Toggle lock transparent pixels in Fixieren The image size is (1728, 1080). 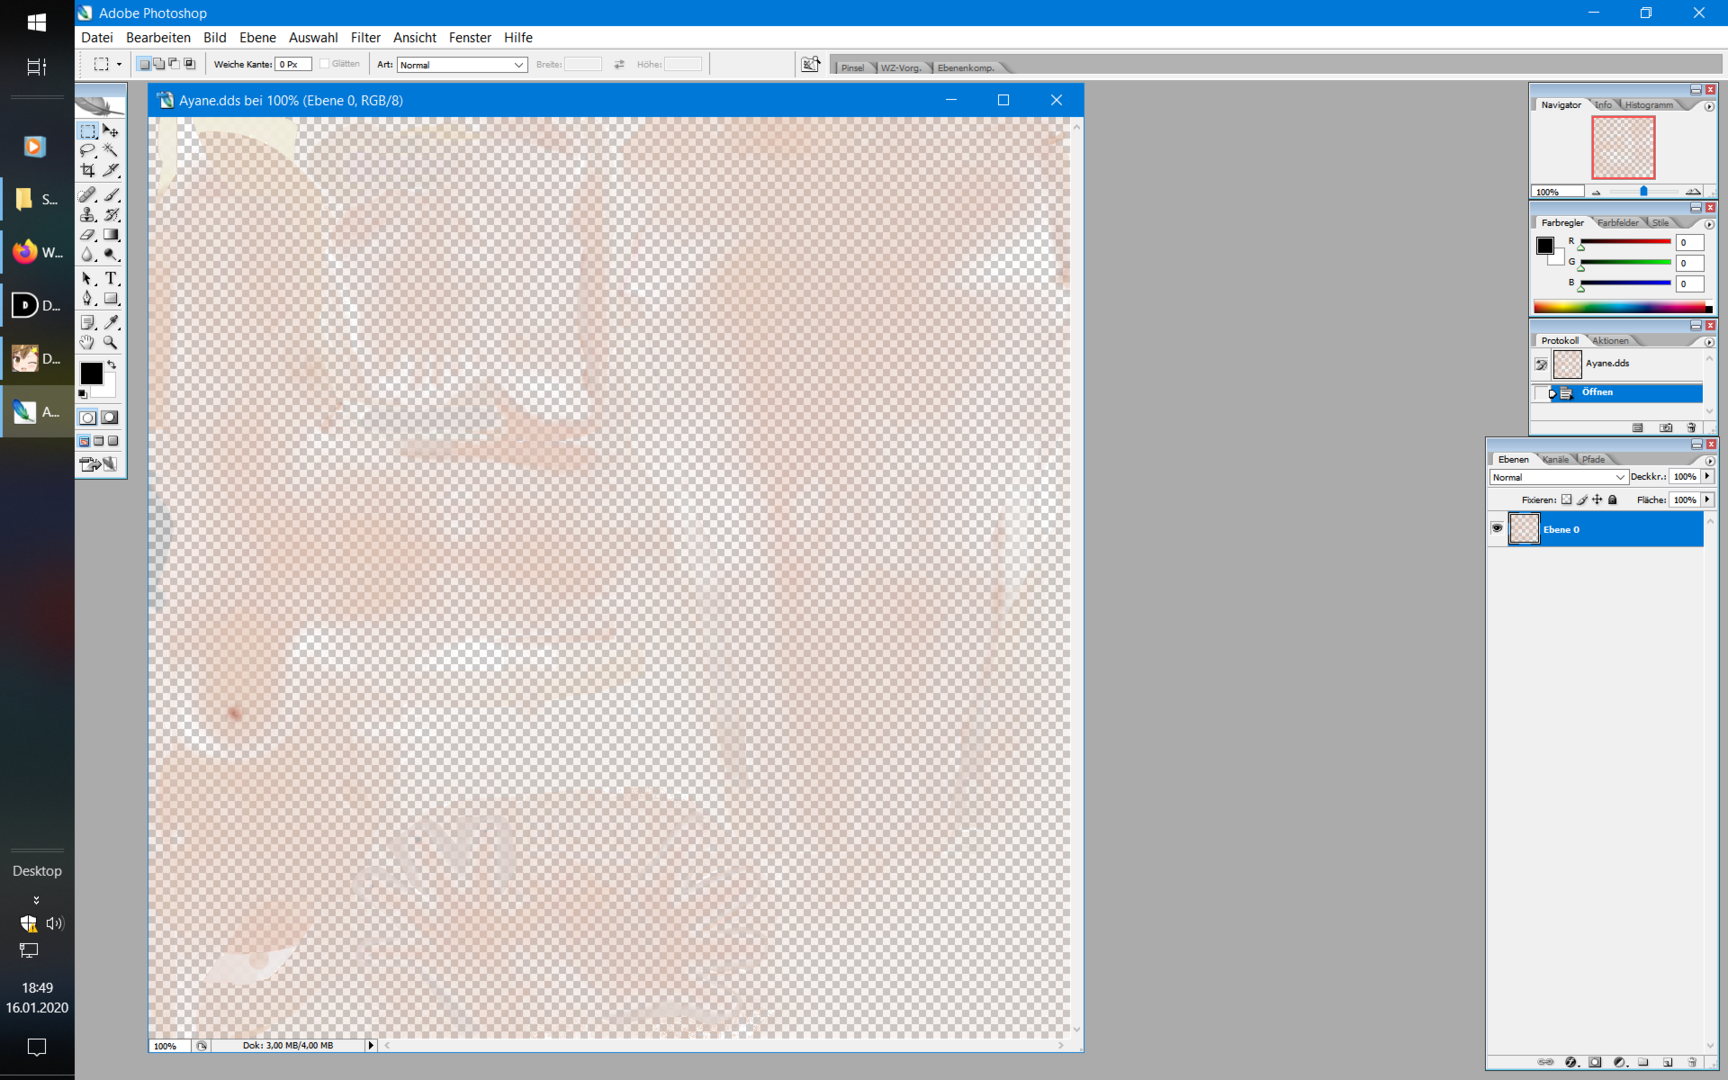tap(1567, 500)
